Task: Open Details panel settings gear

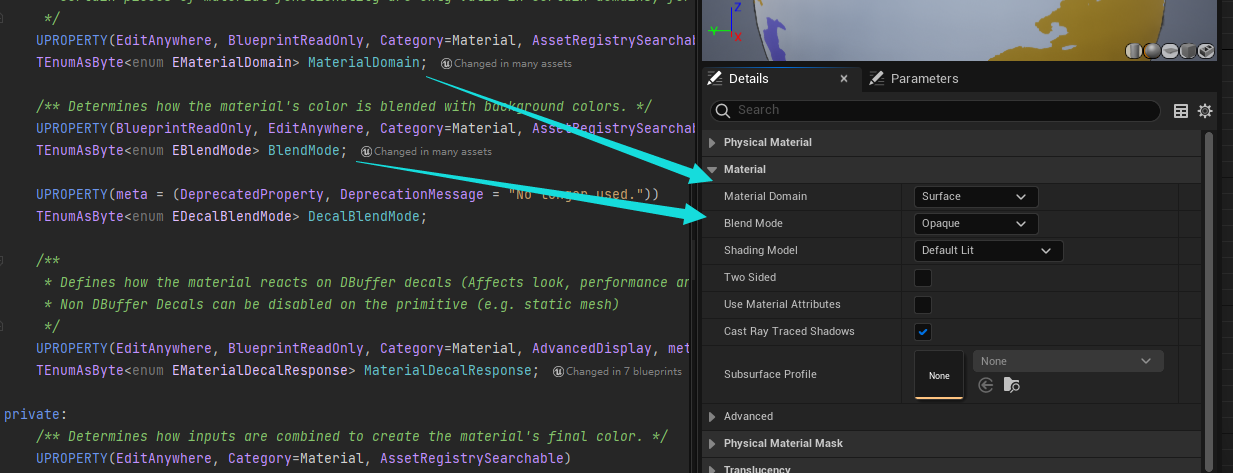Action: [x=1205, y=111]
